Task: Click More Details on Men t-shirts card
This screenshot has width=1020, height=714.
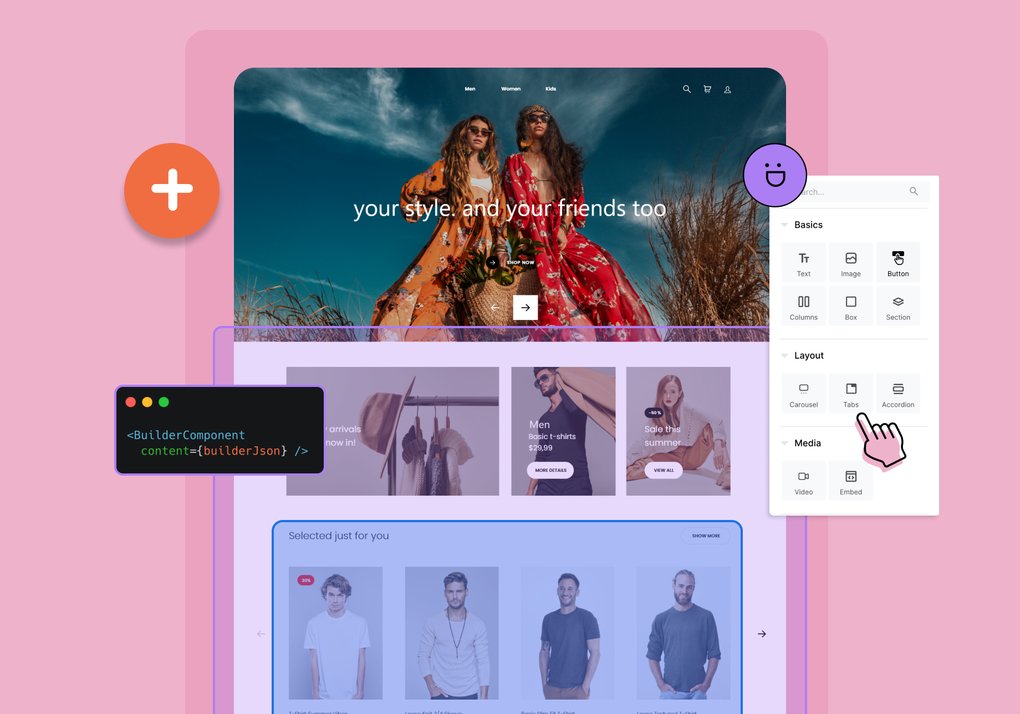Action: 550,469
